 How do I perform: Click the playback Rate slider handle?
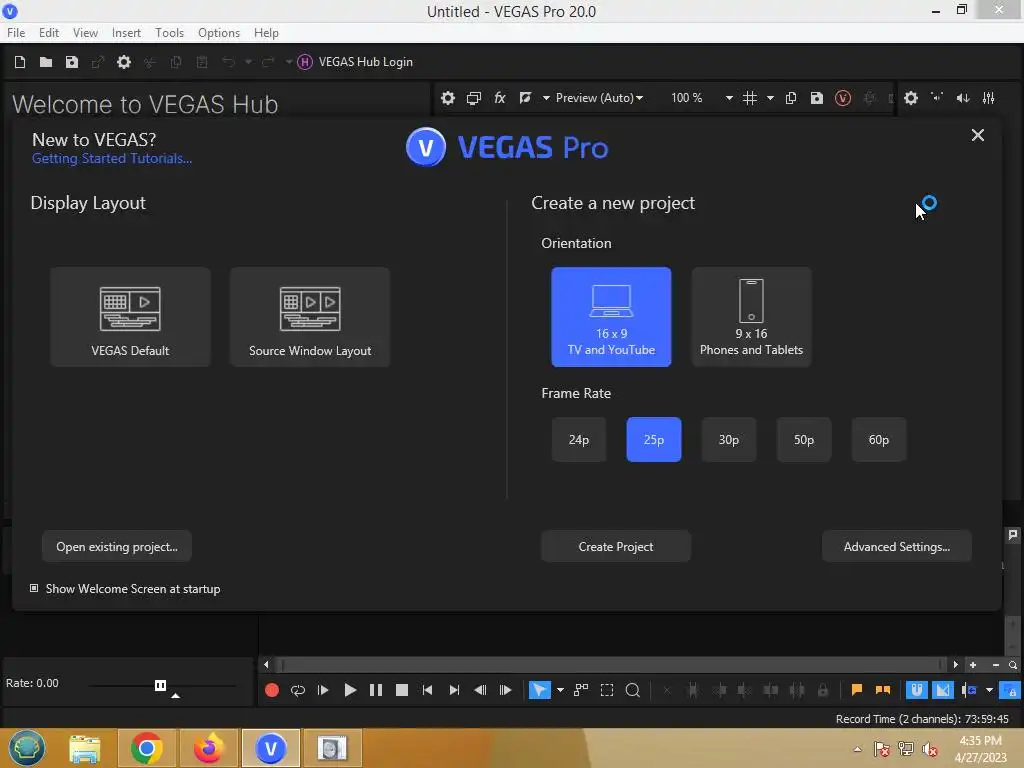click(x=161, y=685)
